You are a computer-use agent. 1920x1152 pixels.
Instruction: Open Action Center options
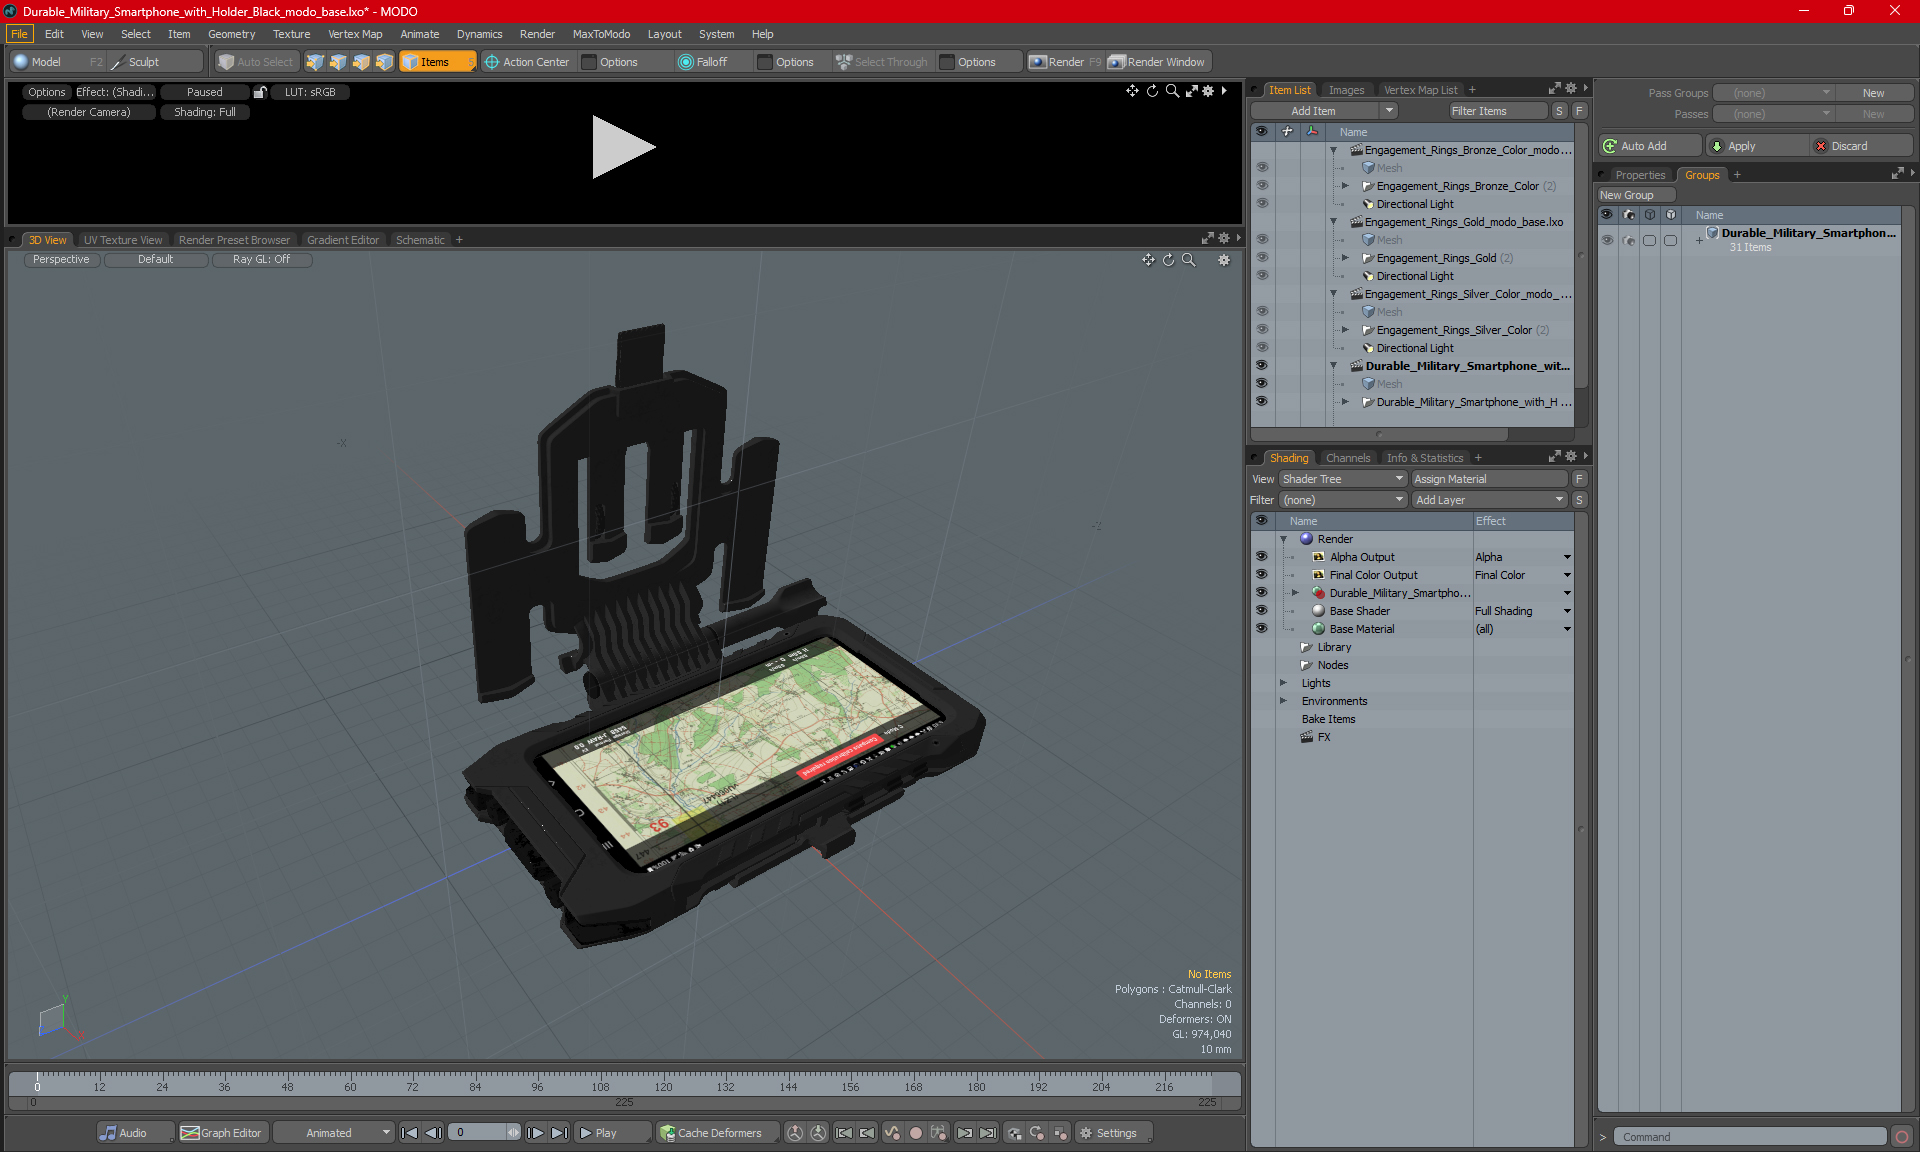[527, 62]
